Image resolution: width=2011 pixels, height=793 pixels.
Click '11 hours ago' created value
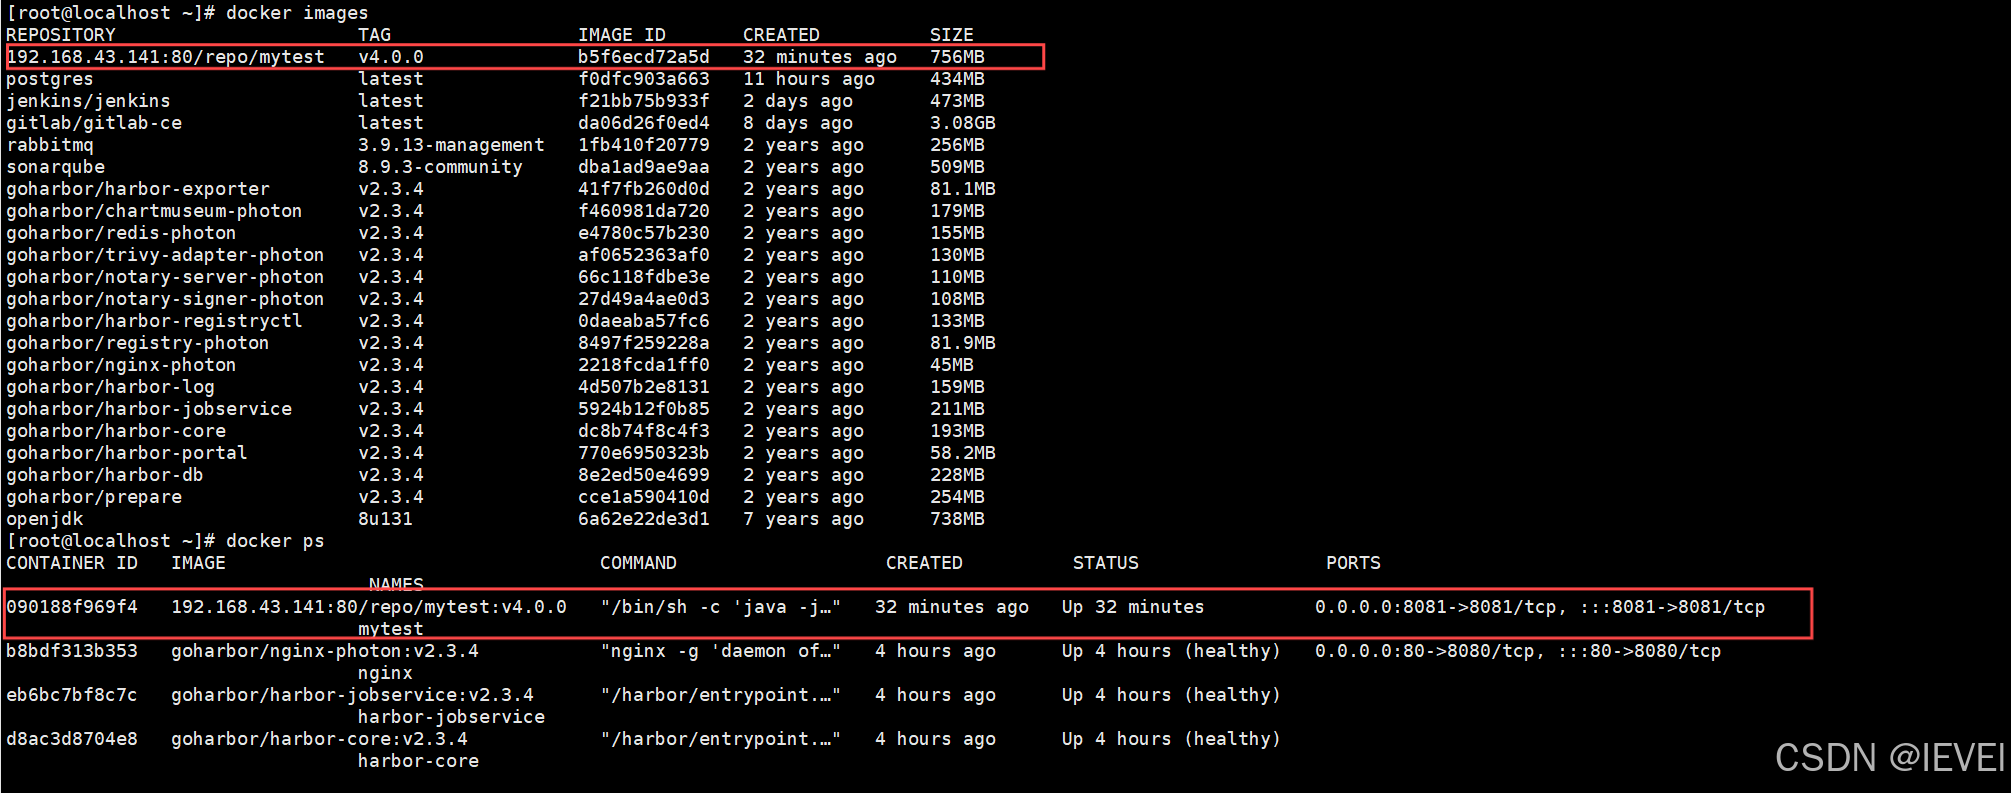pos(809,79)
